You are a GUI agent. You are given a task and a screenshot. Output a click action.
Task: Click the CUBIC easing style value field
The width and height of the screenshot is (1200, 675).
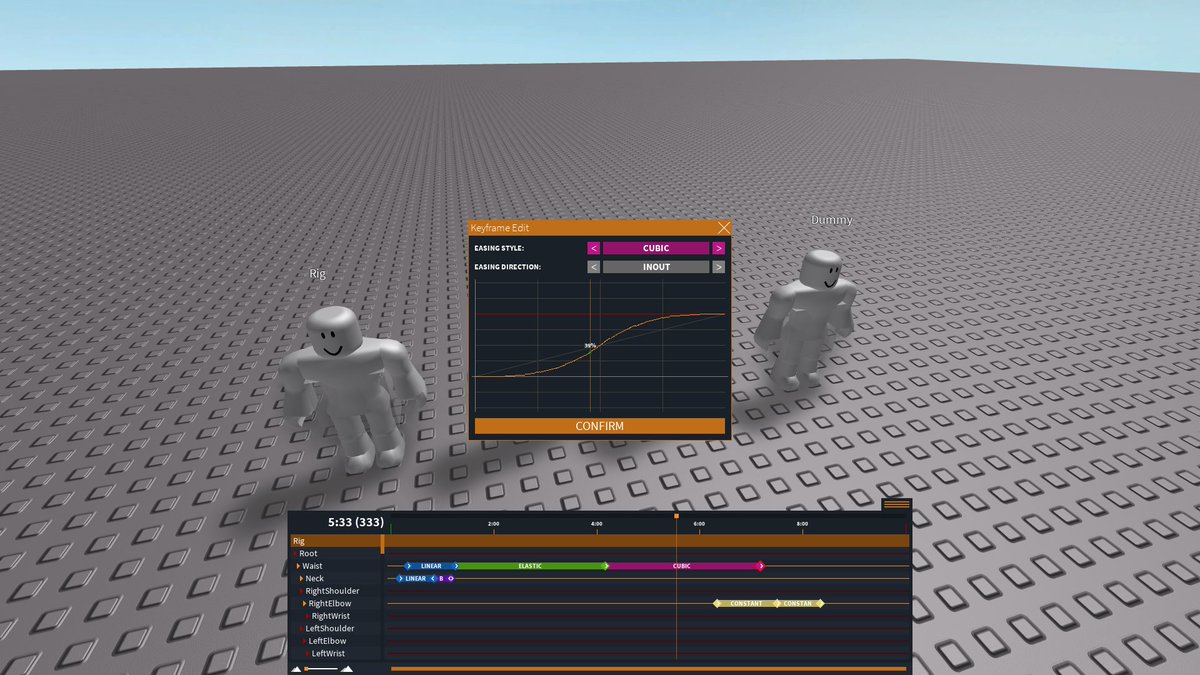point(656,248)
